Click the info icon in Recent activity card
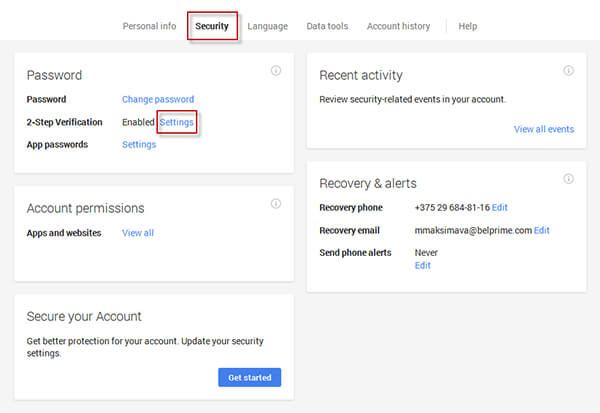This screenshot has height=413, width=600. [568, 70]
